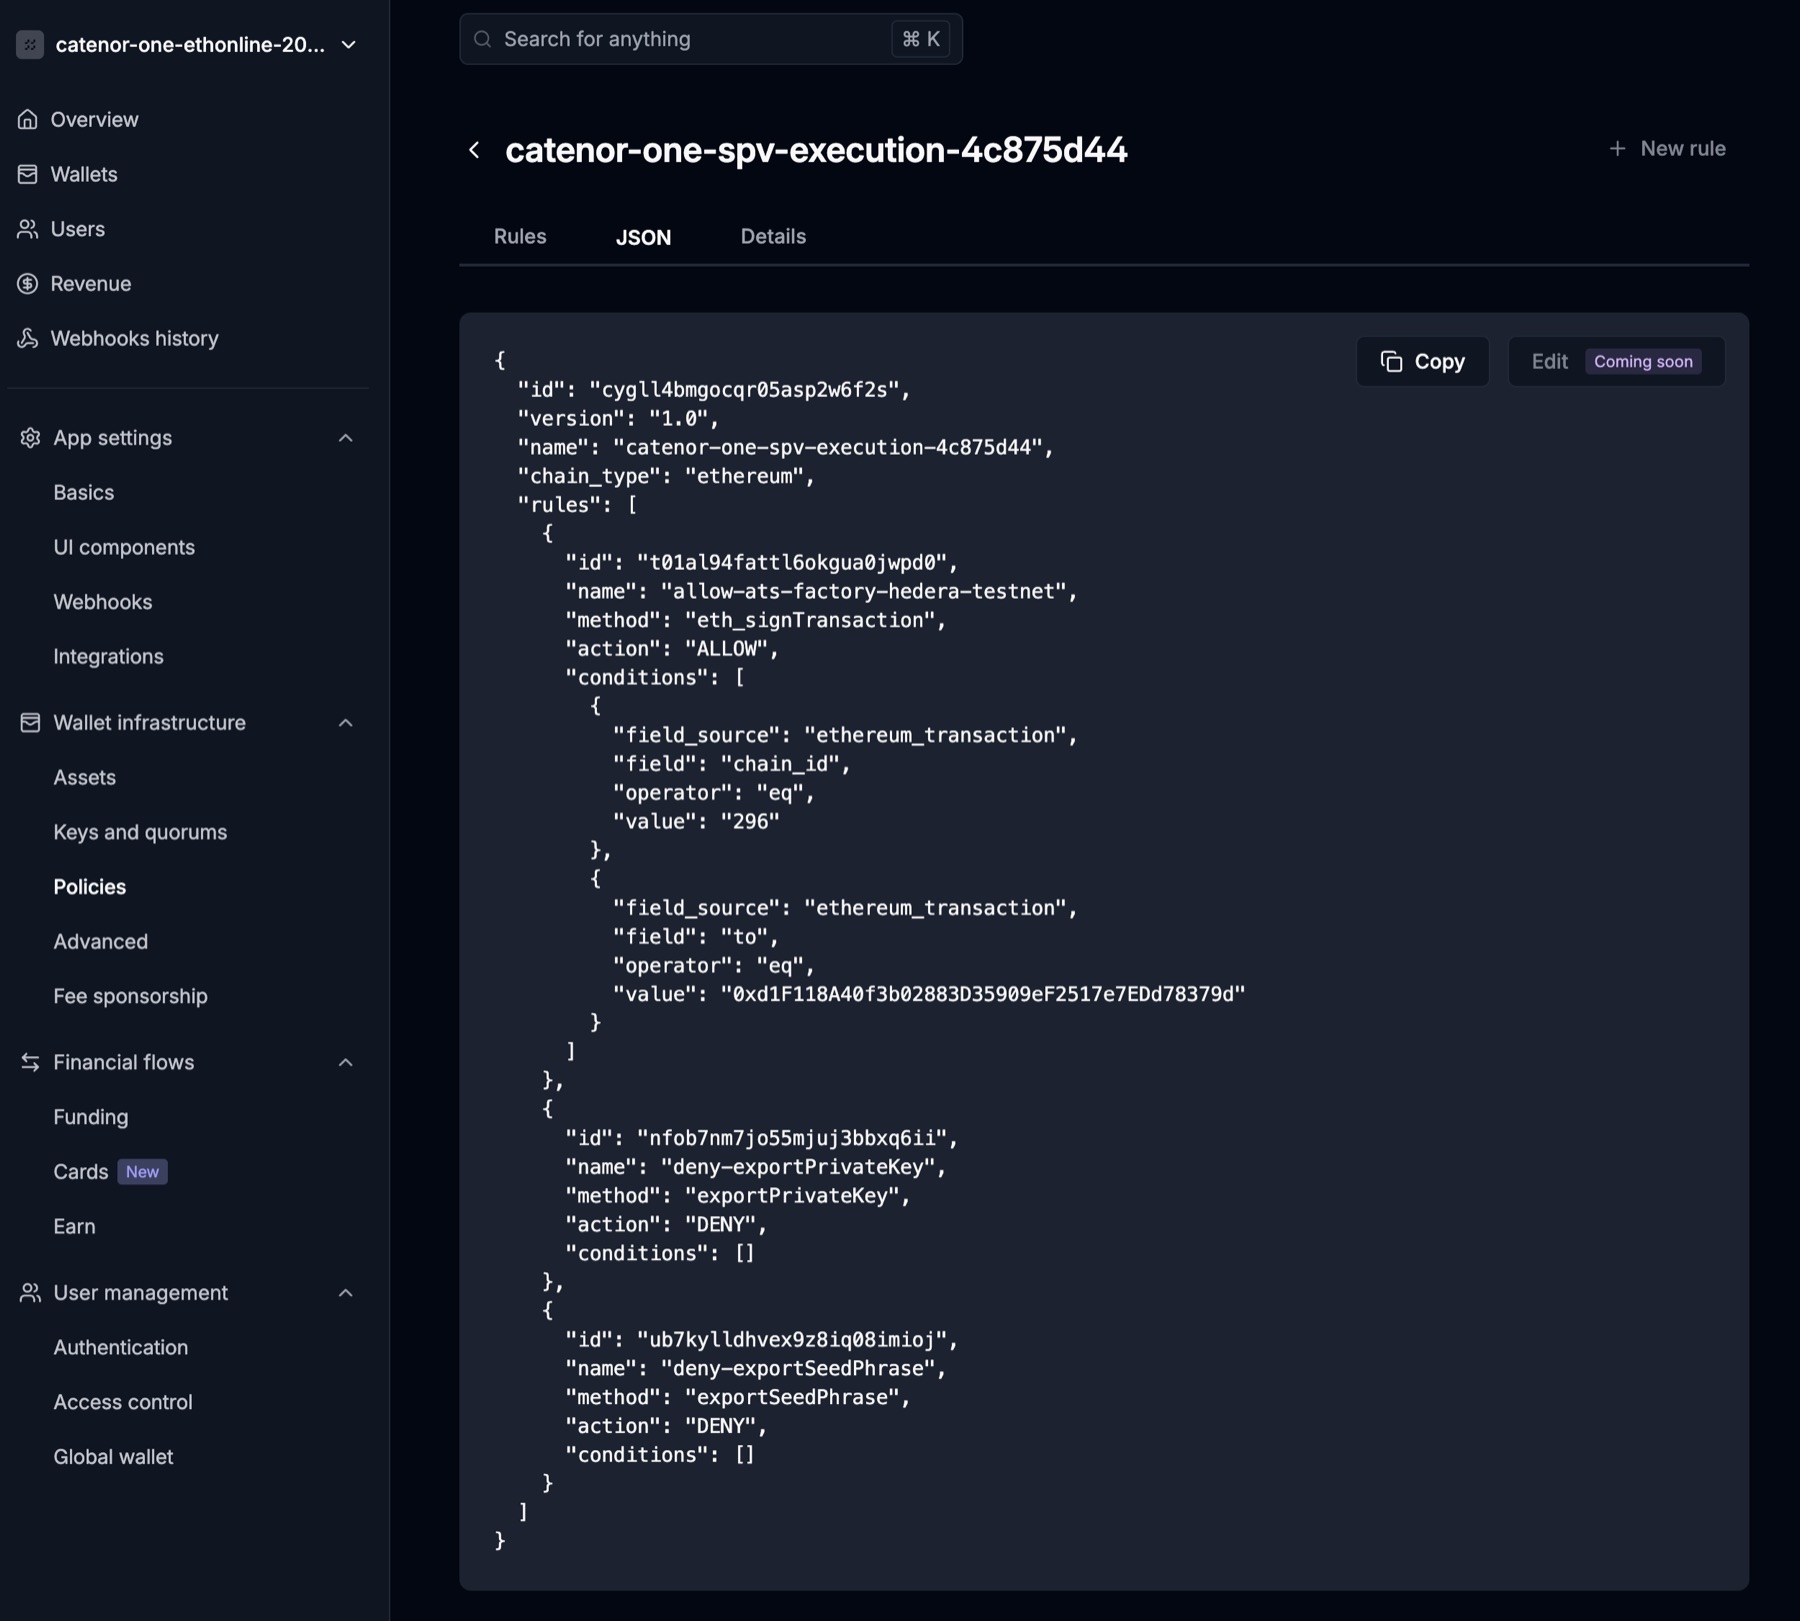Click the "chain_type": "ethereum" line
The height and width of the screenshot is (1621, 1800).
(666, 476)
